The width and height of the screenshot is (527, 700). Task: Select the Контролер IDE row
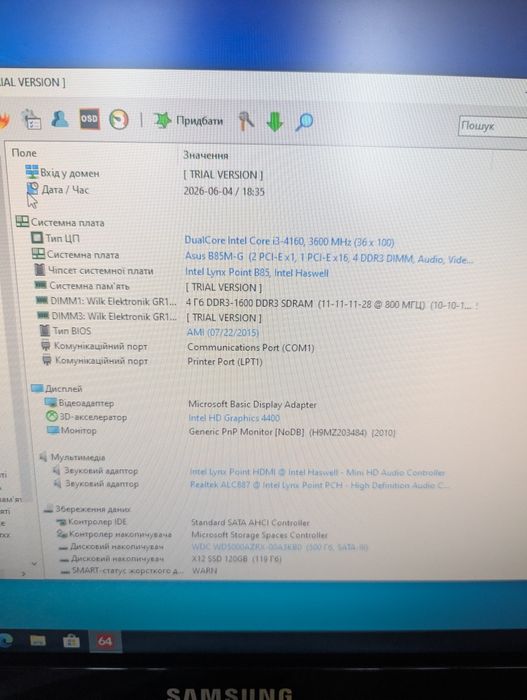(x=92, y=521)
